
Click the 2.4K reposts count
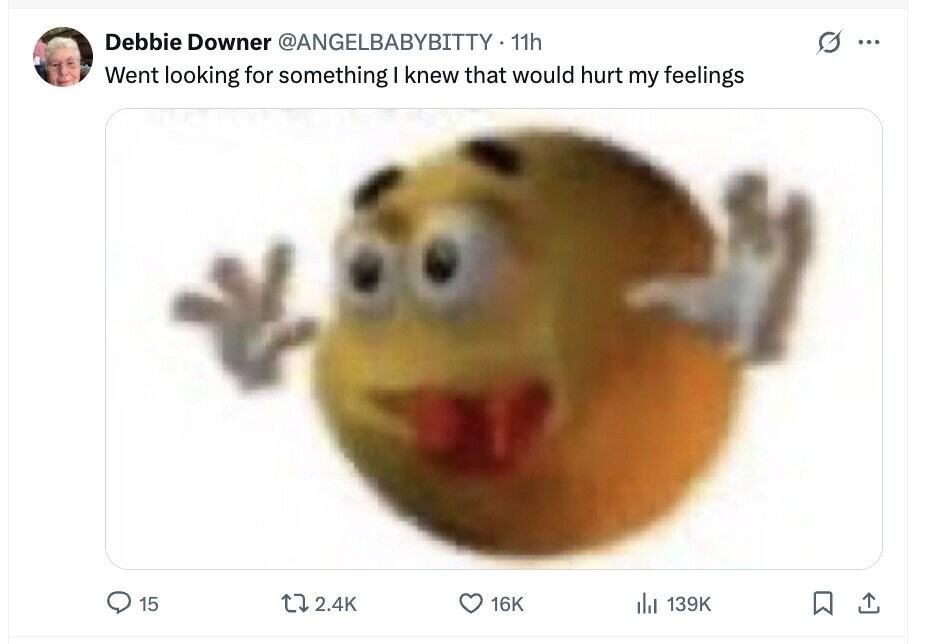coord(336,604)
